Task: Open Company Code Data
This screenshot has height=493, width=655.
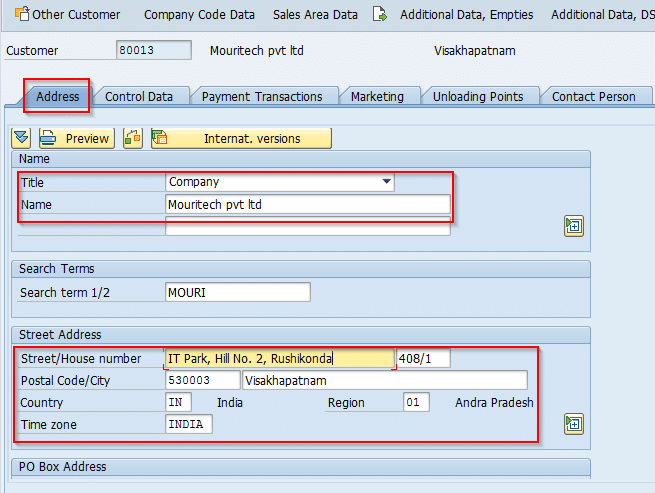Action: (200, 15)
